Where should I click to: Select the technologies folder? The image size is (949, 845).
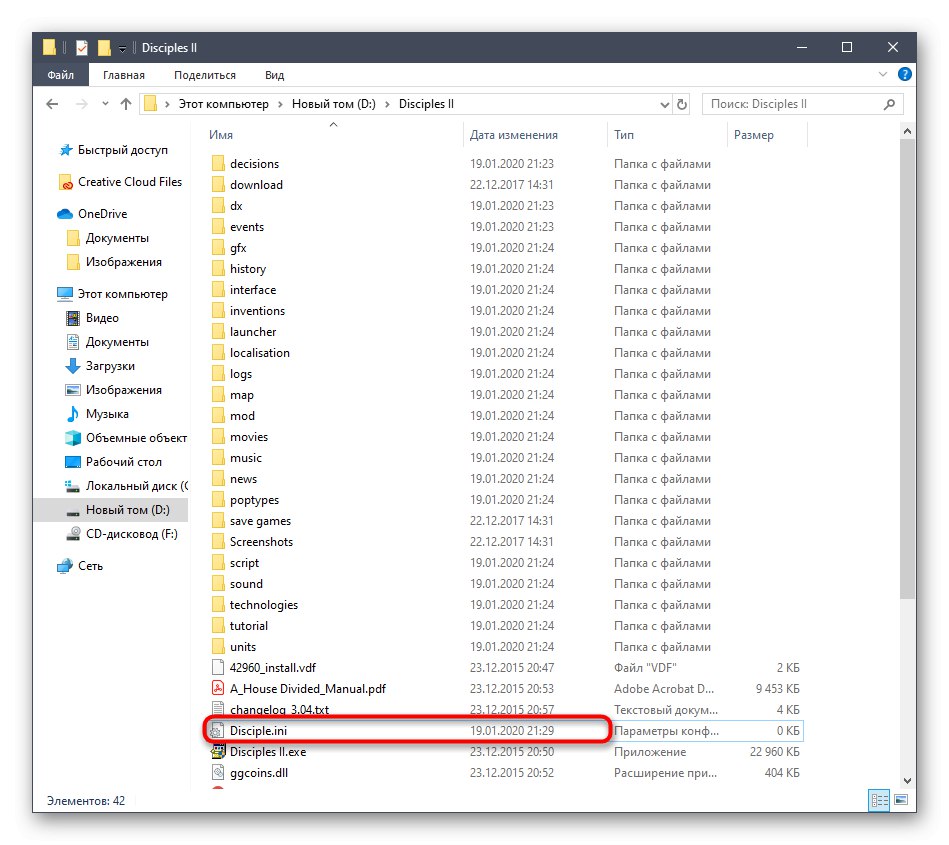(x=263, y=605)
